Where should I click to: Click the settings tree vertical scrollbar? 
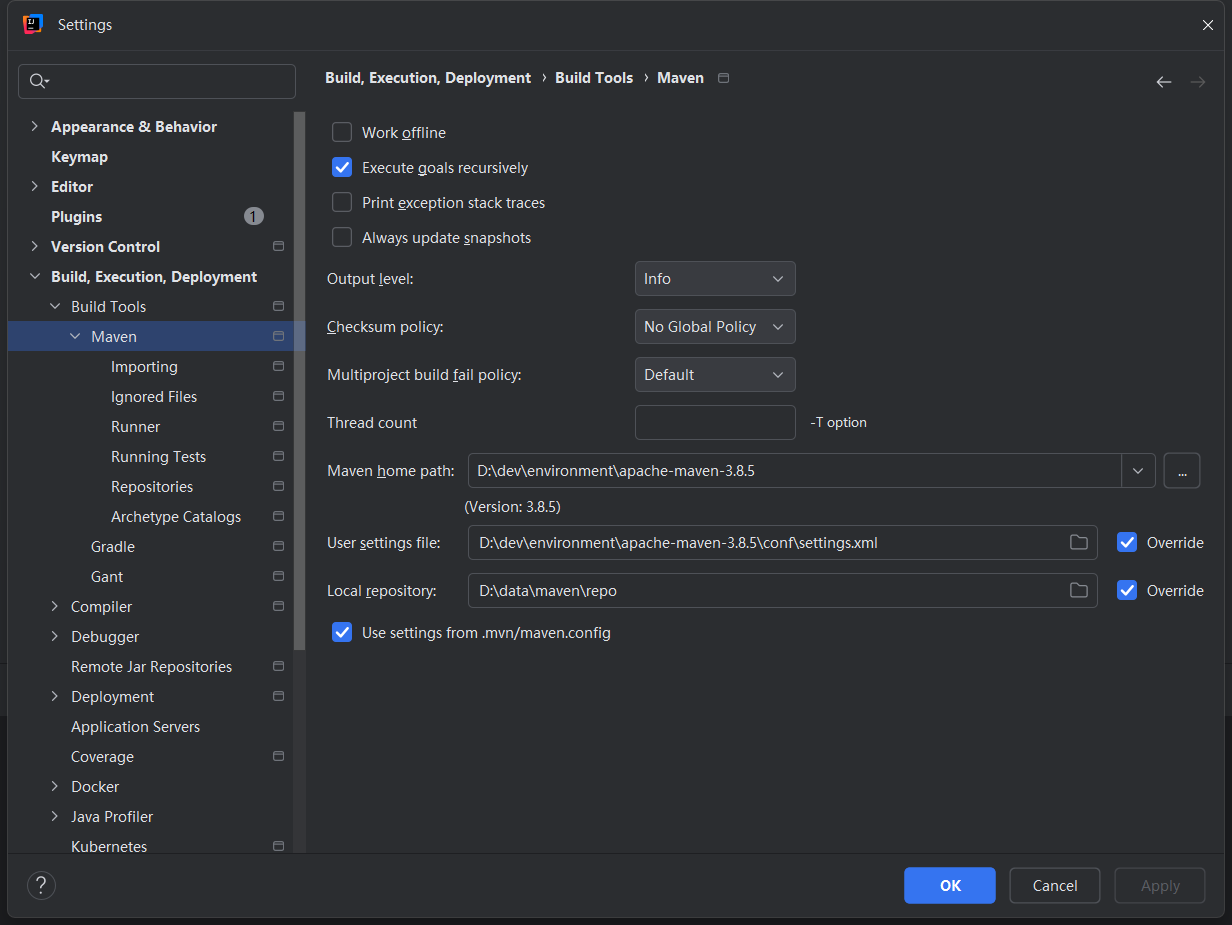pos(299,380)
